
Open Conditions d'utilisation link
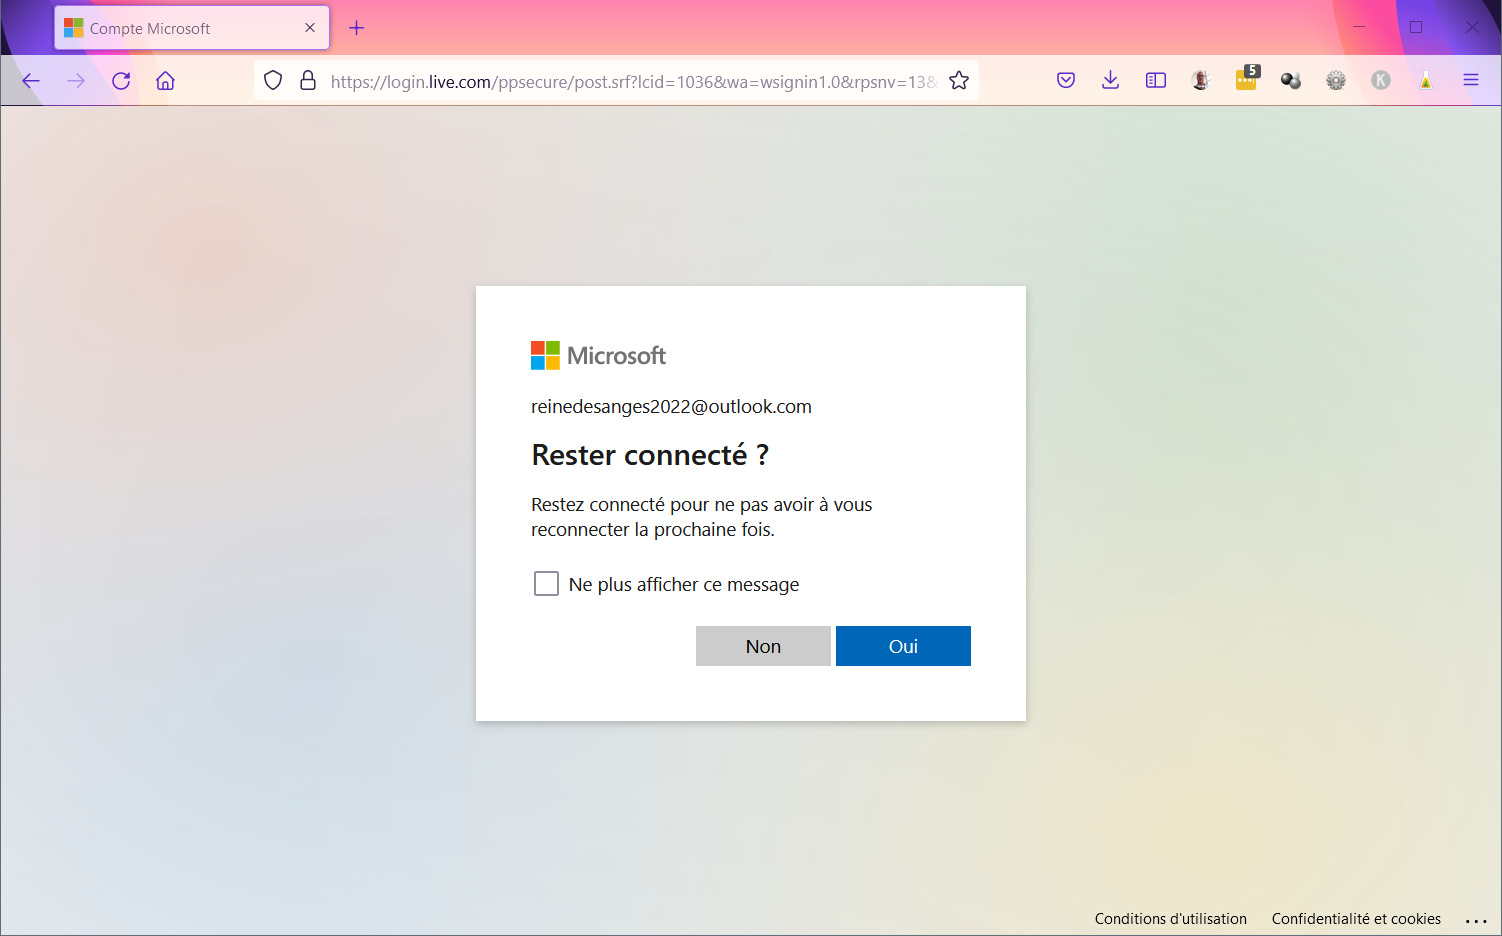tap(1171, 919)
